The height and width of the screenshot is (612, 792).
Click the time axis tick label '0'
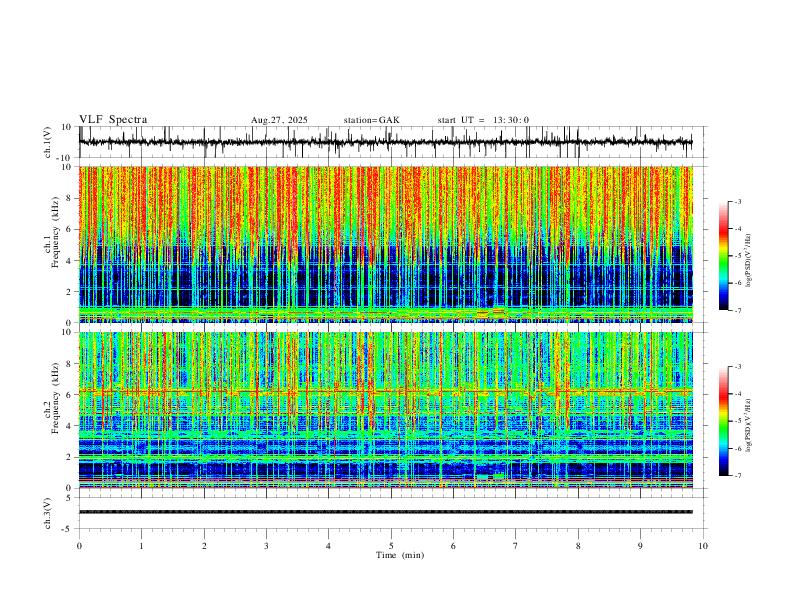pyautogui.click(x=79, y=546)
